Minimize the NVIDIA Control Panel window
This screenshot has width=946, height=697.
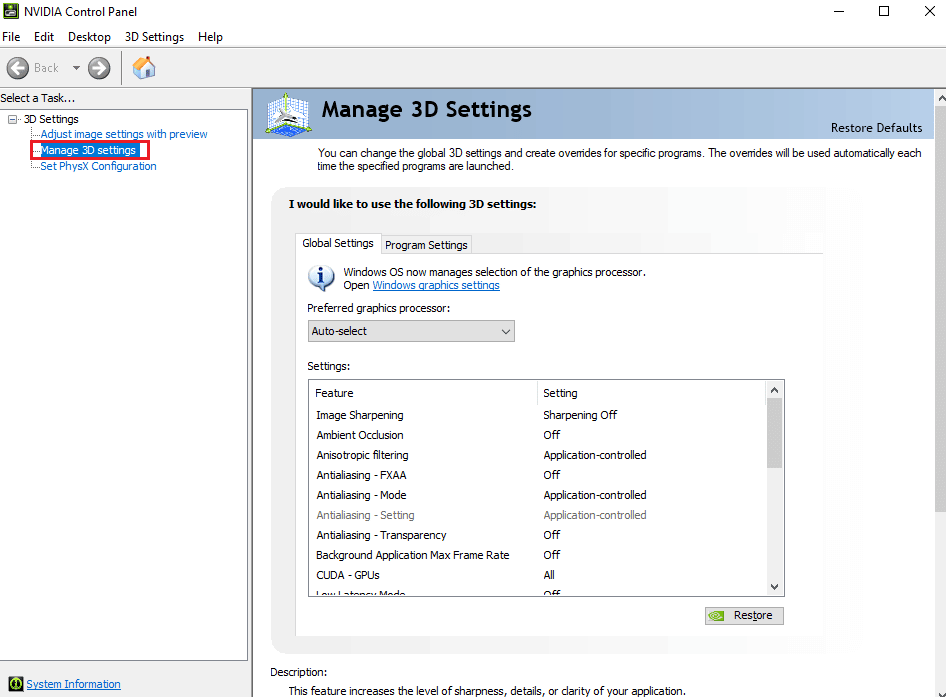click(839, 11)
